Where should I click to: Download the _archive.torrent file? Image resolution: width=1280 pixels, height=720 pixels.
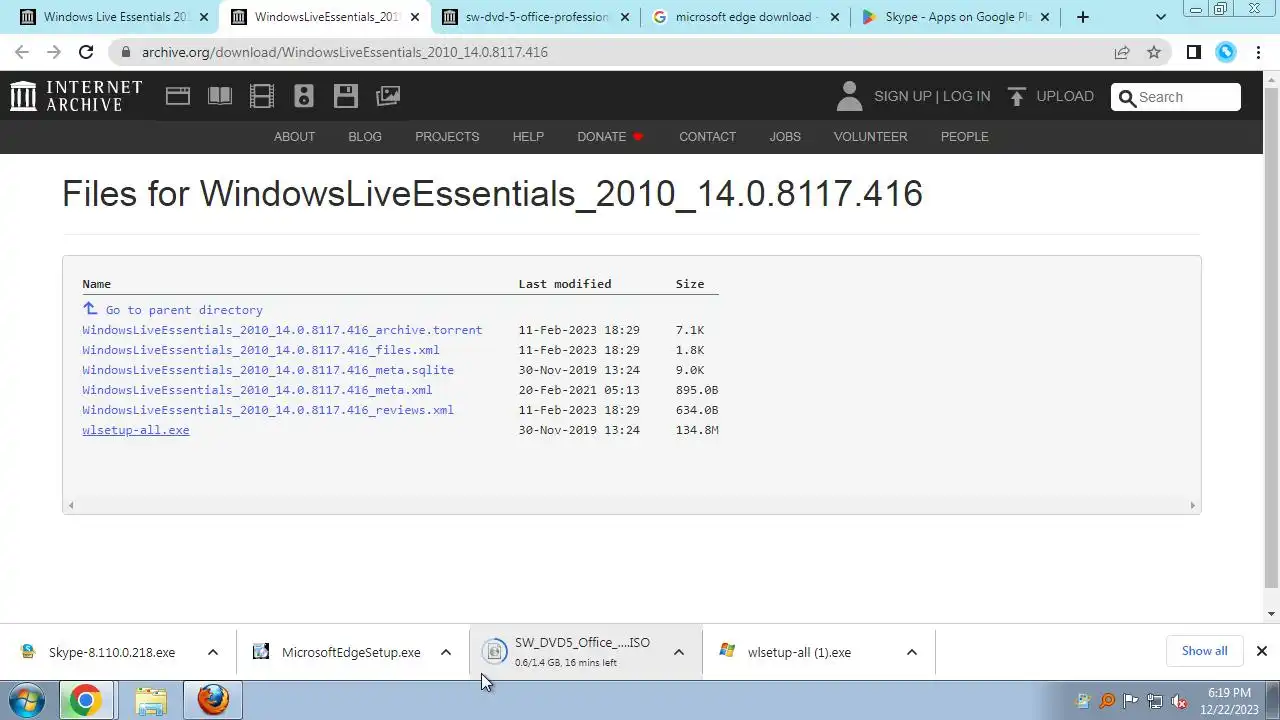(x=282, y=330)
